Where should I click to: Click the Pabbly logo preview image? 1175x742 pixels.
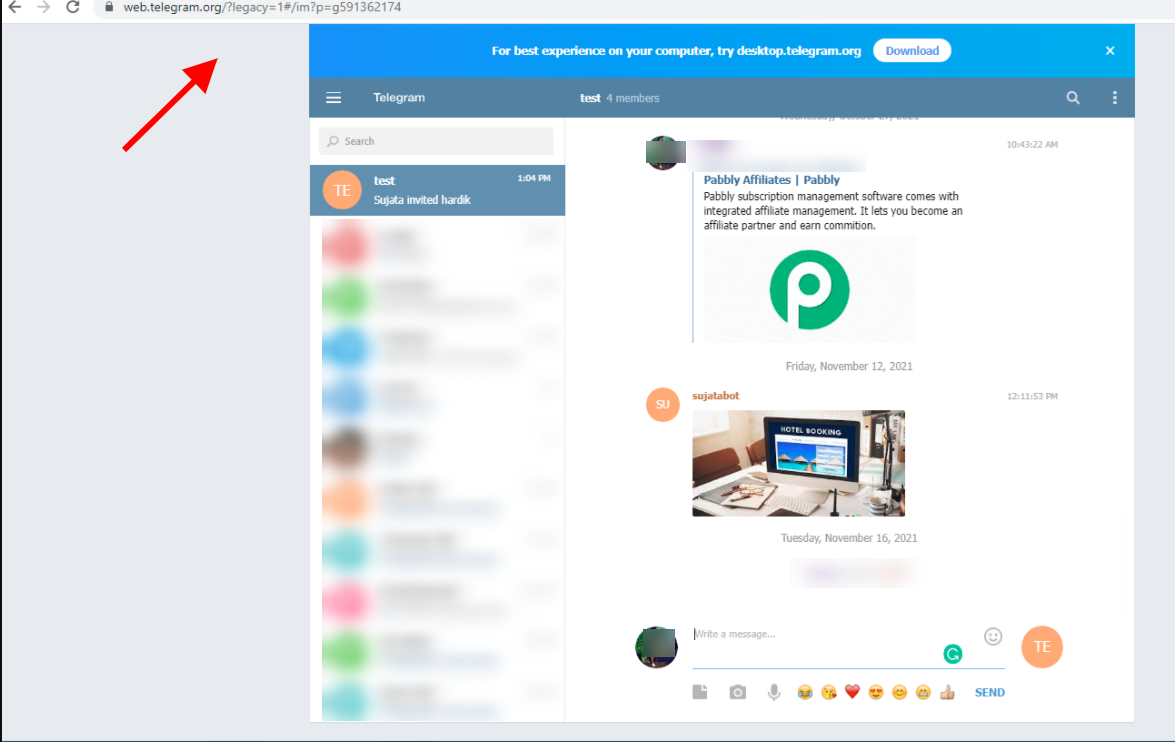coord(809,290)
